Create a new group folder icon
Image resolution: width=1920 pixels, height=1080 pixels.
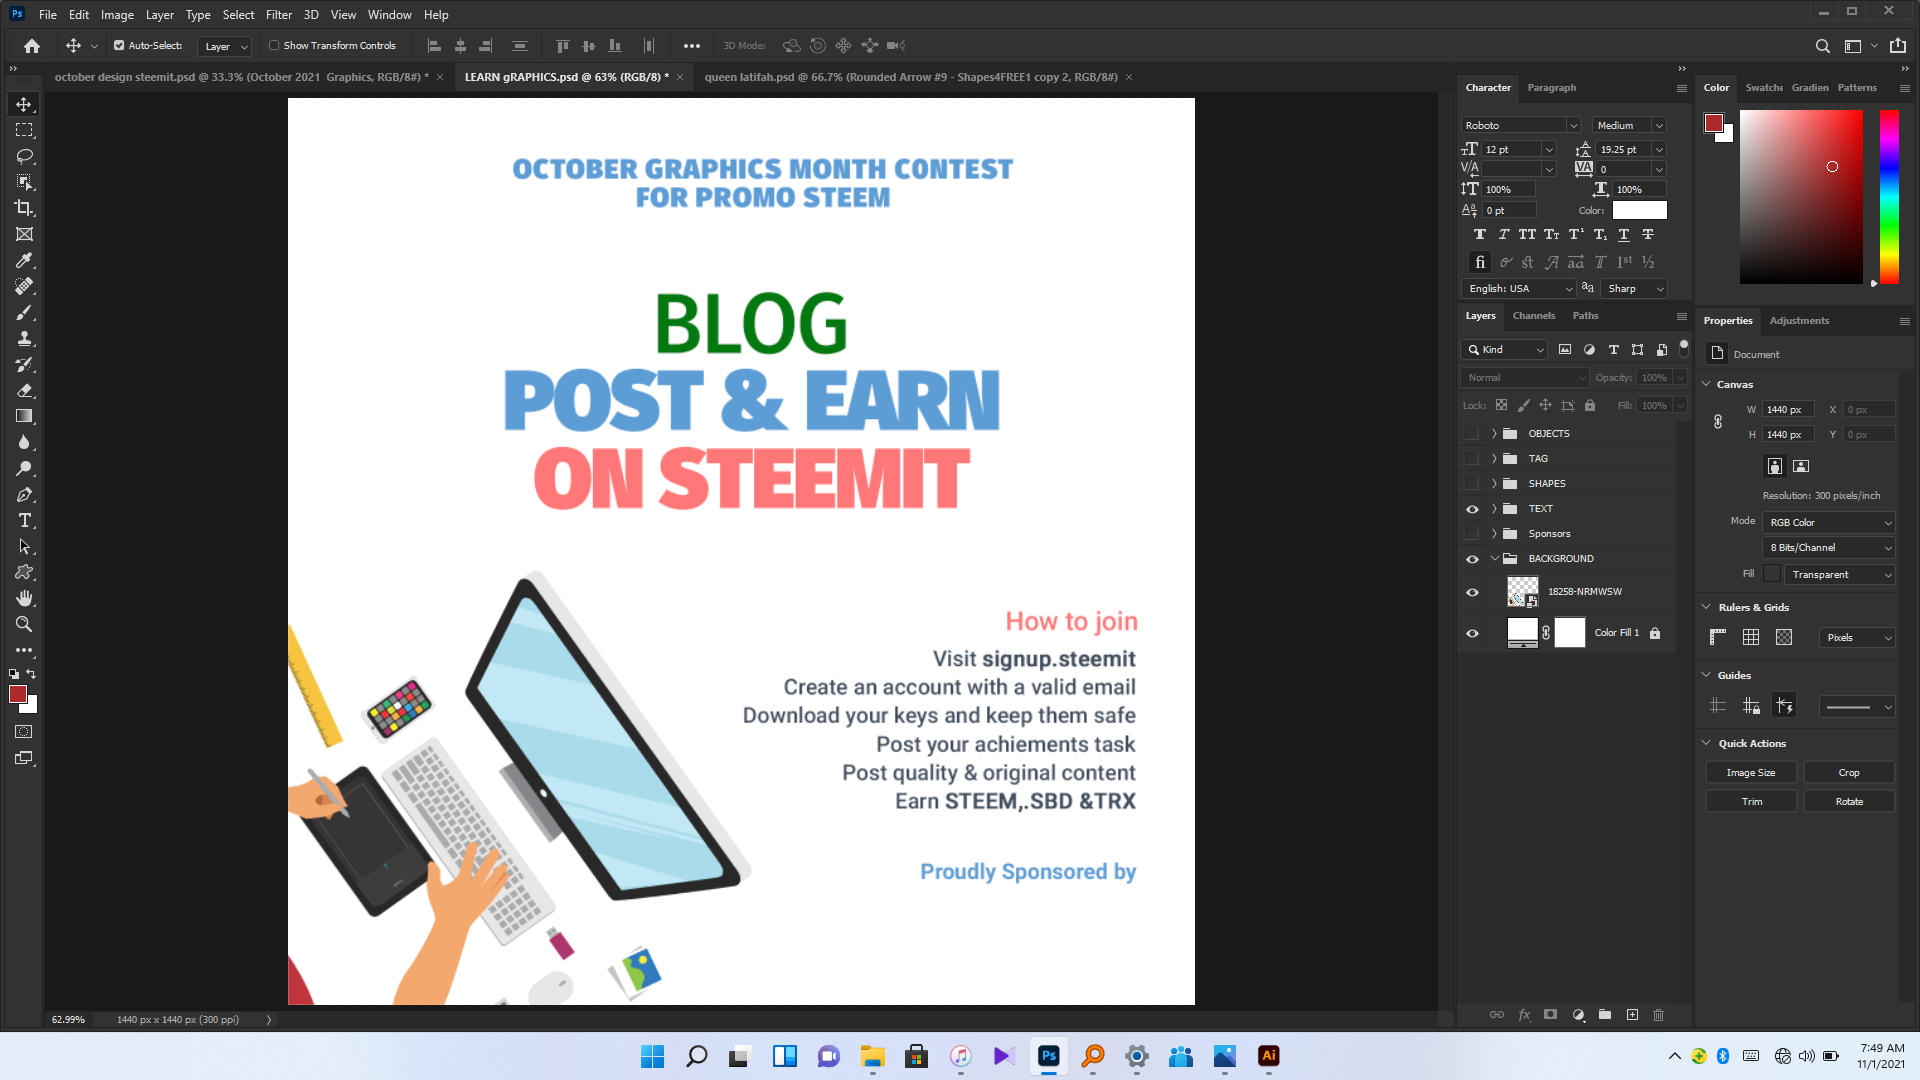tap(1605, 1015)
